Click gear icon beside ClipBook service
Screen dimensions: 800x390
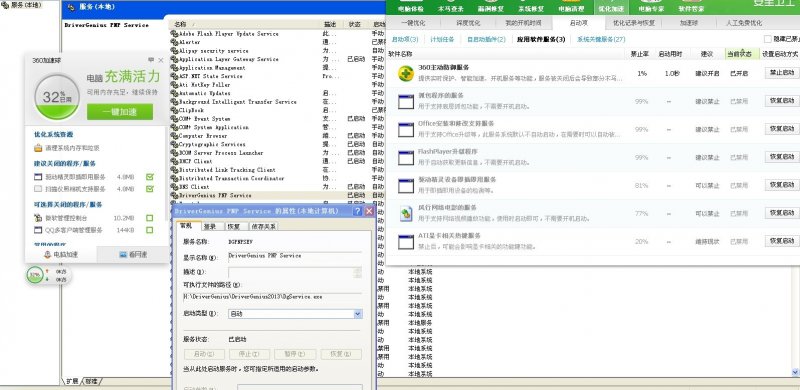point(174,110)
